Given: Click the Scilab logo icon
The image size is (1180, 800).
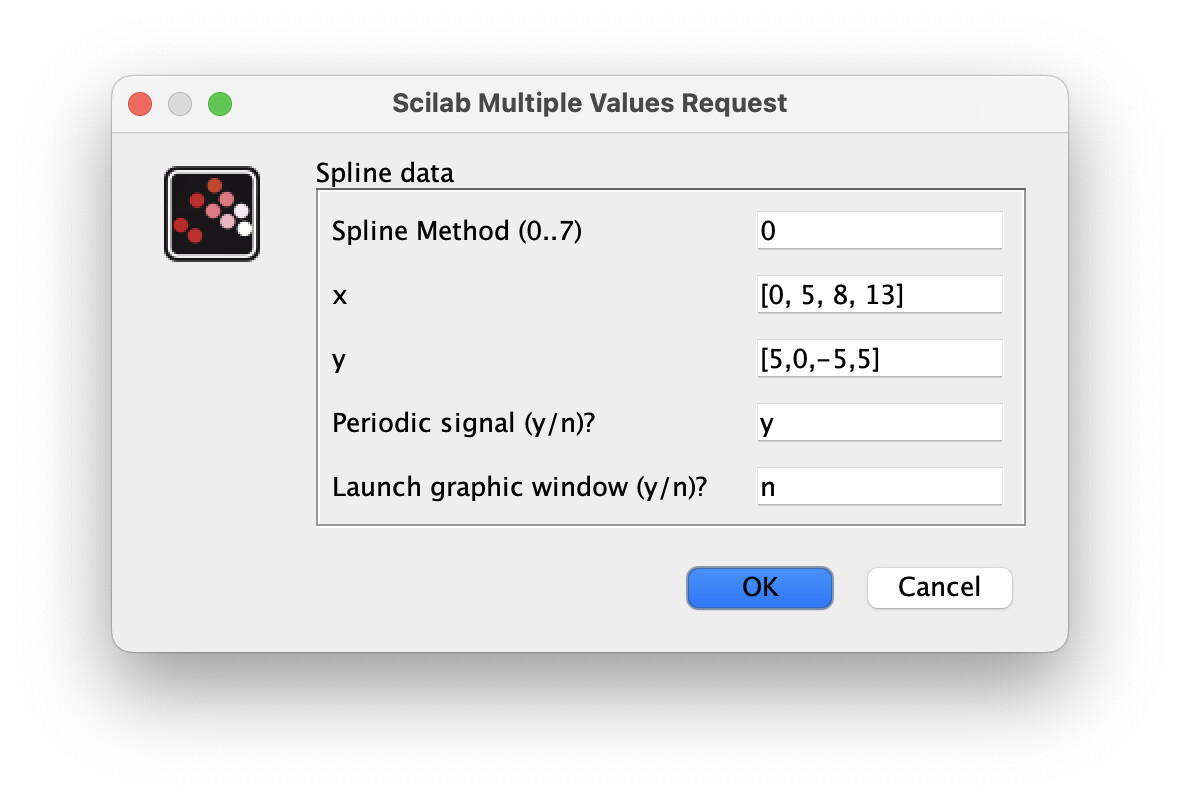Looking at the screenshot, I should coord(212,214).
